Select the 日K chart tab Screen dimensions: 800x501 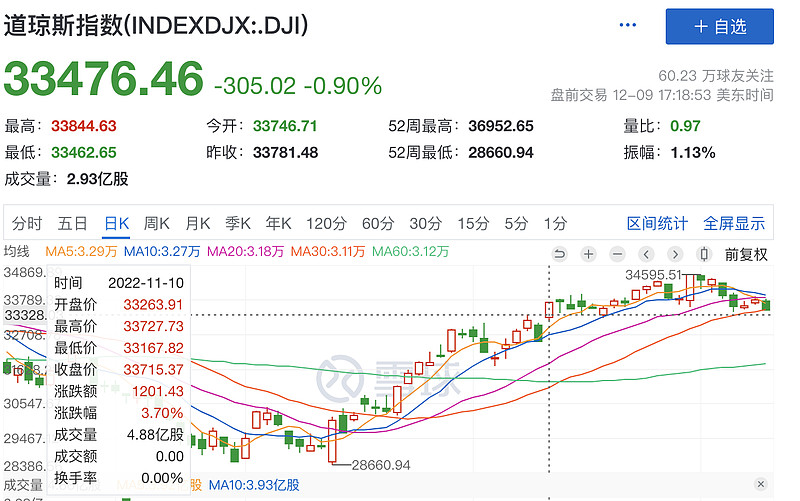116,223
